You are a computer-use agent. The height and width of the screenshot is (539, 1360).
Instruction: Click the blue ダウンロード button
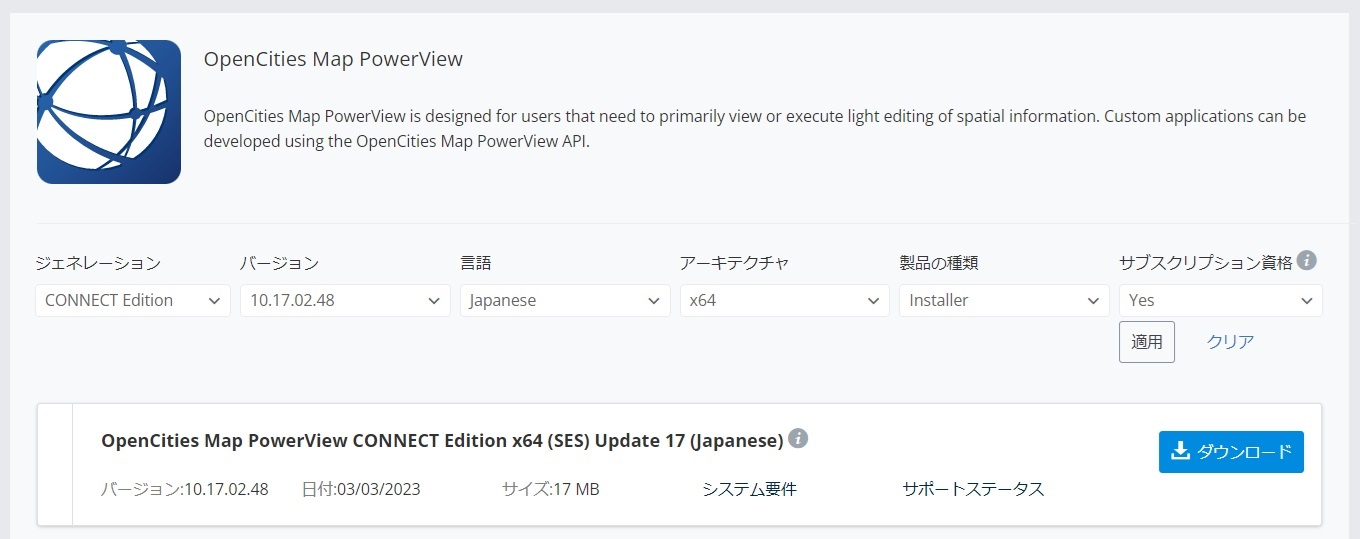pos(1231,452)
